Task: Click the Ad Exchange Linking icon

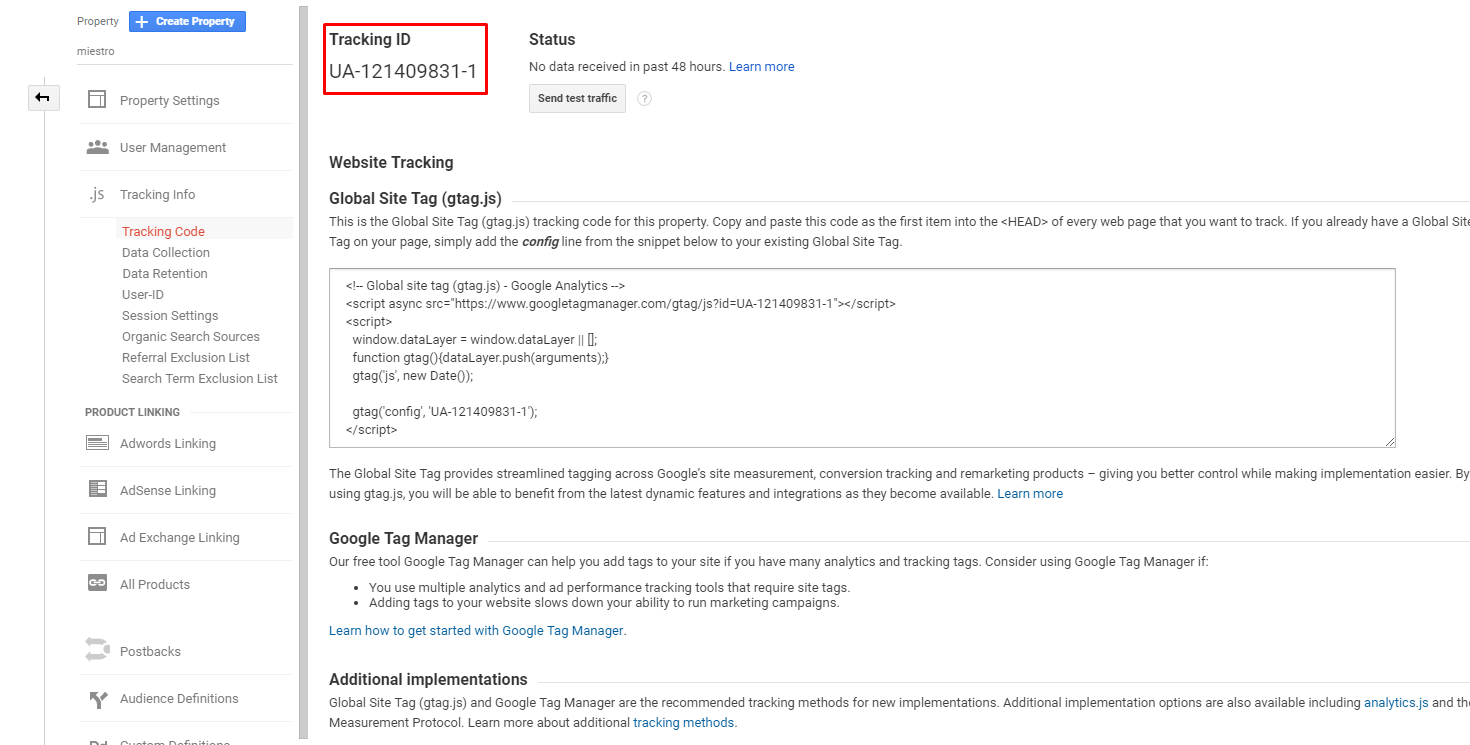Action: pos(97,537)
